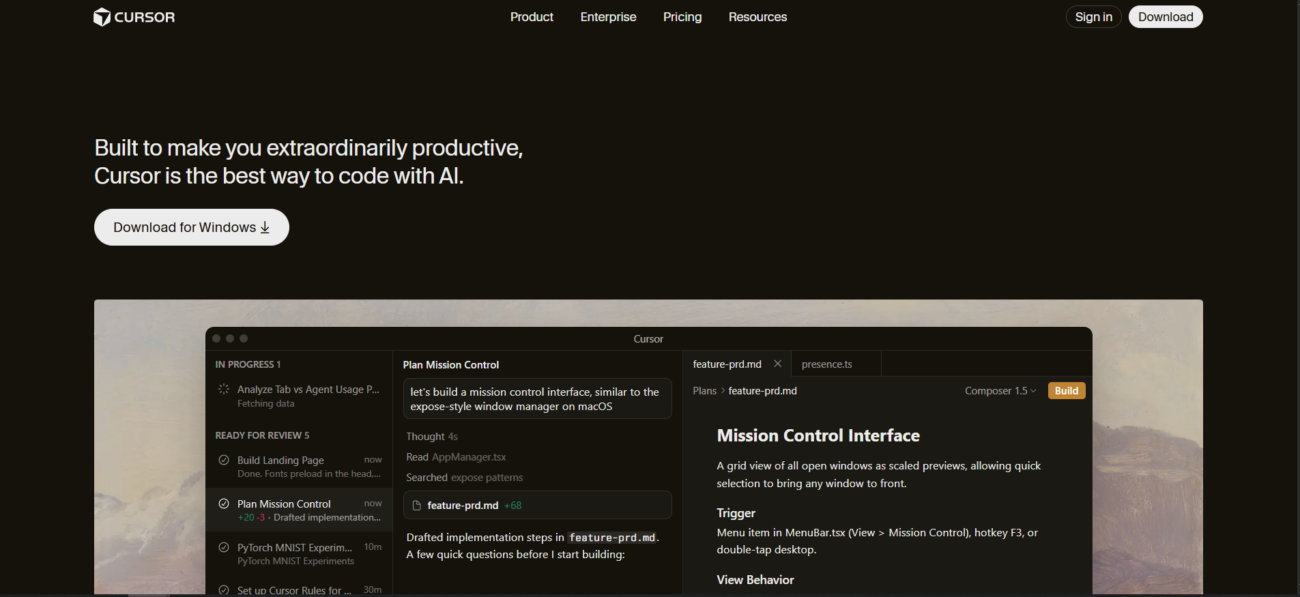Open the Product menu
Screen dimensions: 1300x597
(531, 17)
